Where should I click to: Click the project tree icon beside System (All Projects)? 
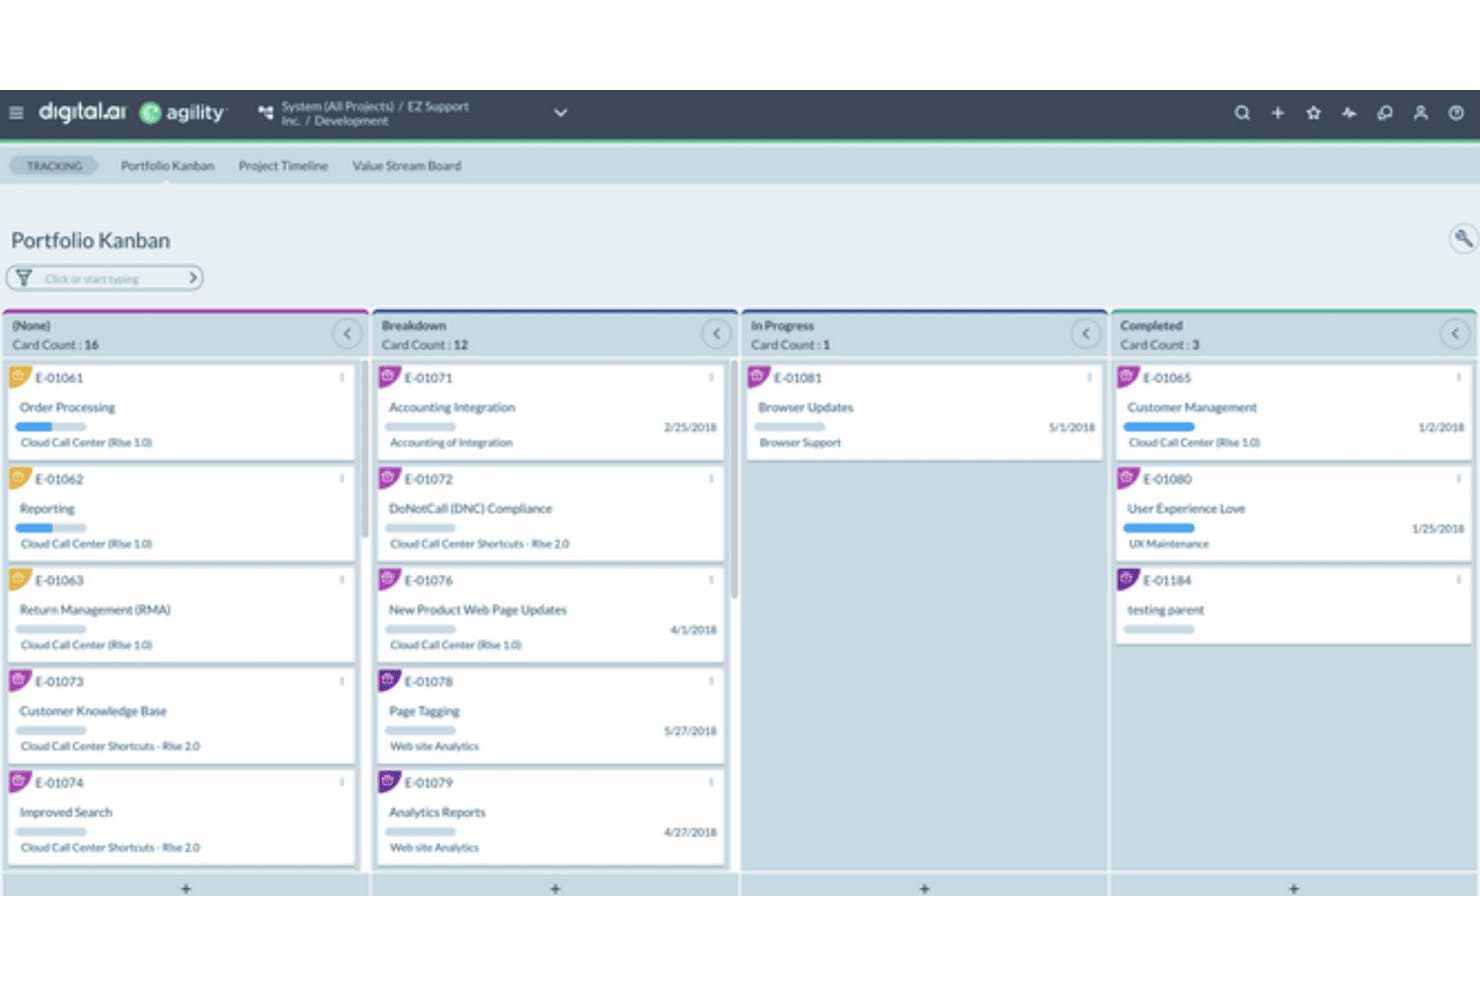pos(265,113)
